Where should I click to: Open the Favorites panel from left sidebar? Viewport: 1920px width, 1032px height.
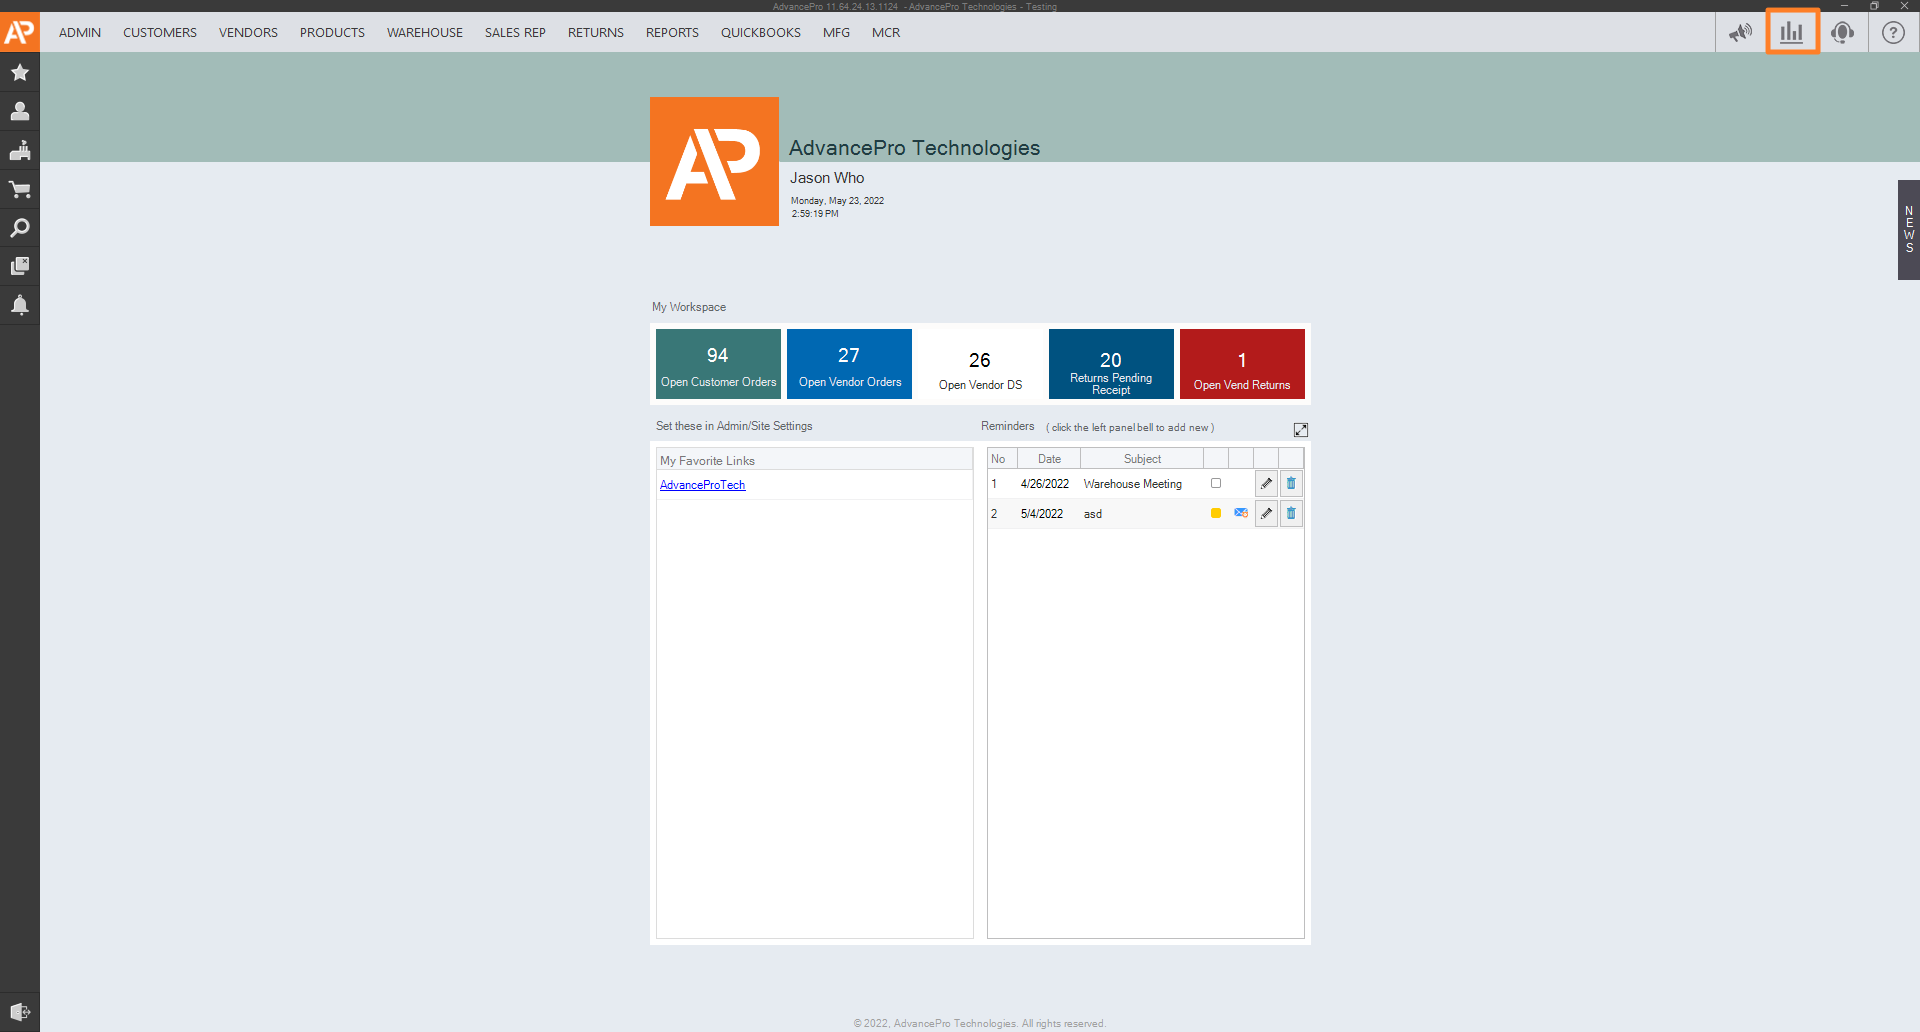pos(19,72)
